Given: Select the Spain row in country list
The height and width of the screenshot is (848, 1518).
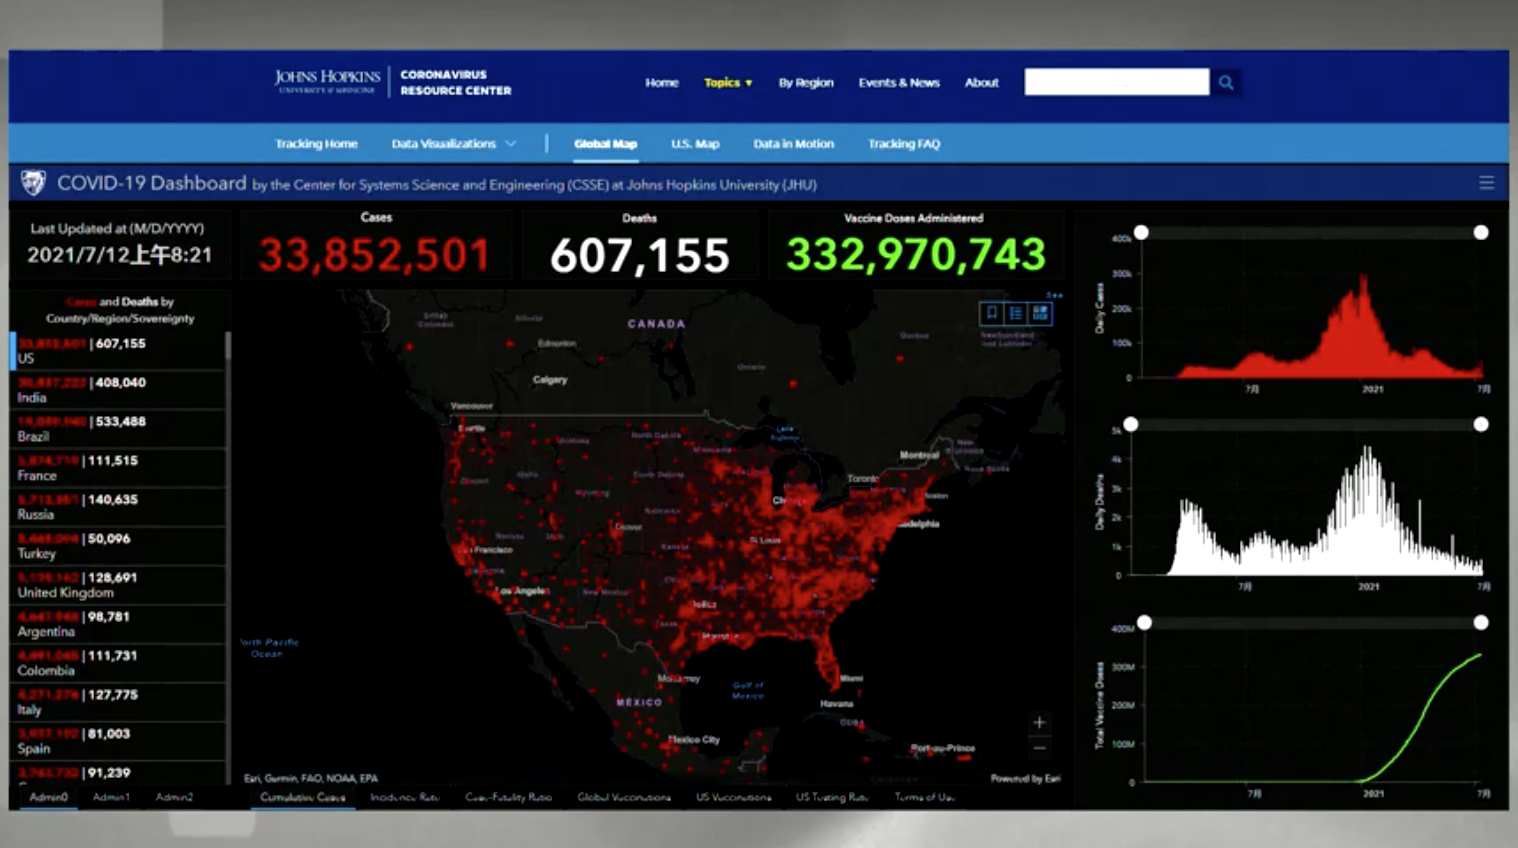Looking at the screenshot, I should [119, 741].
